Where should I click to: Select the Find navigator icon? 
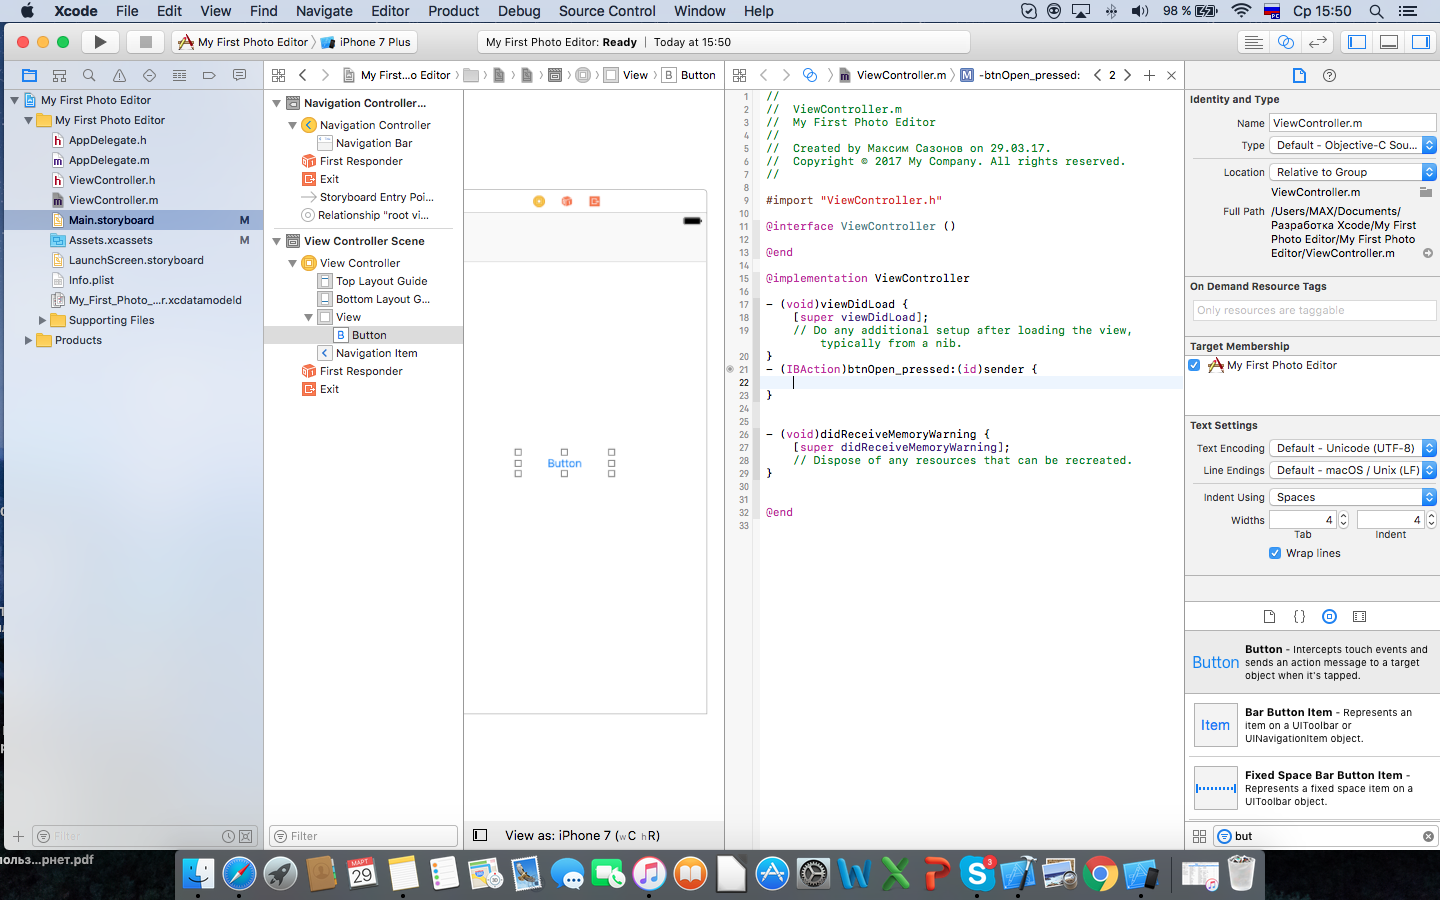tap(89, 76)
